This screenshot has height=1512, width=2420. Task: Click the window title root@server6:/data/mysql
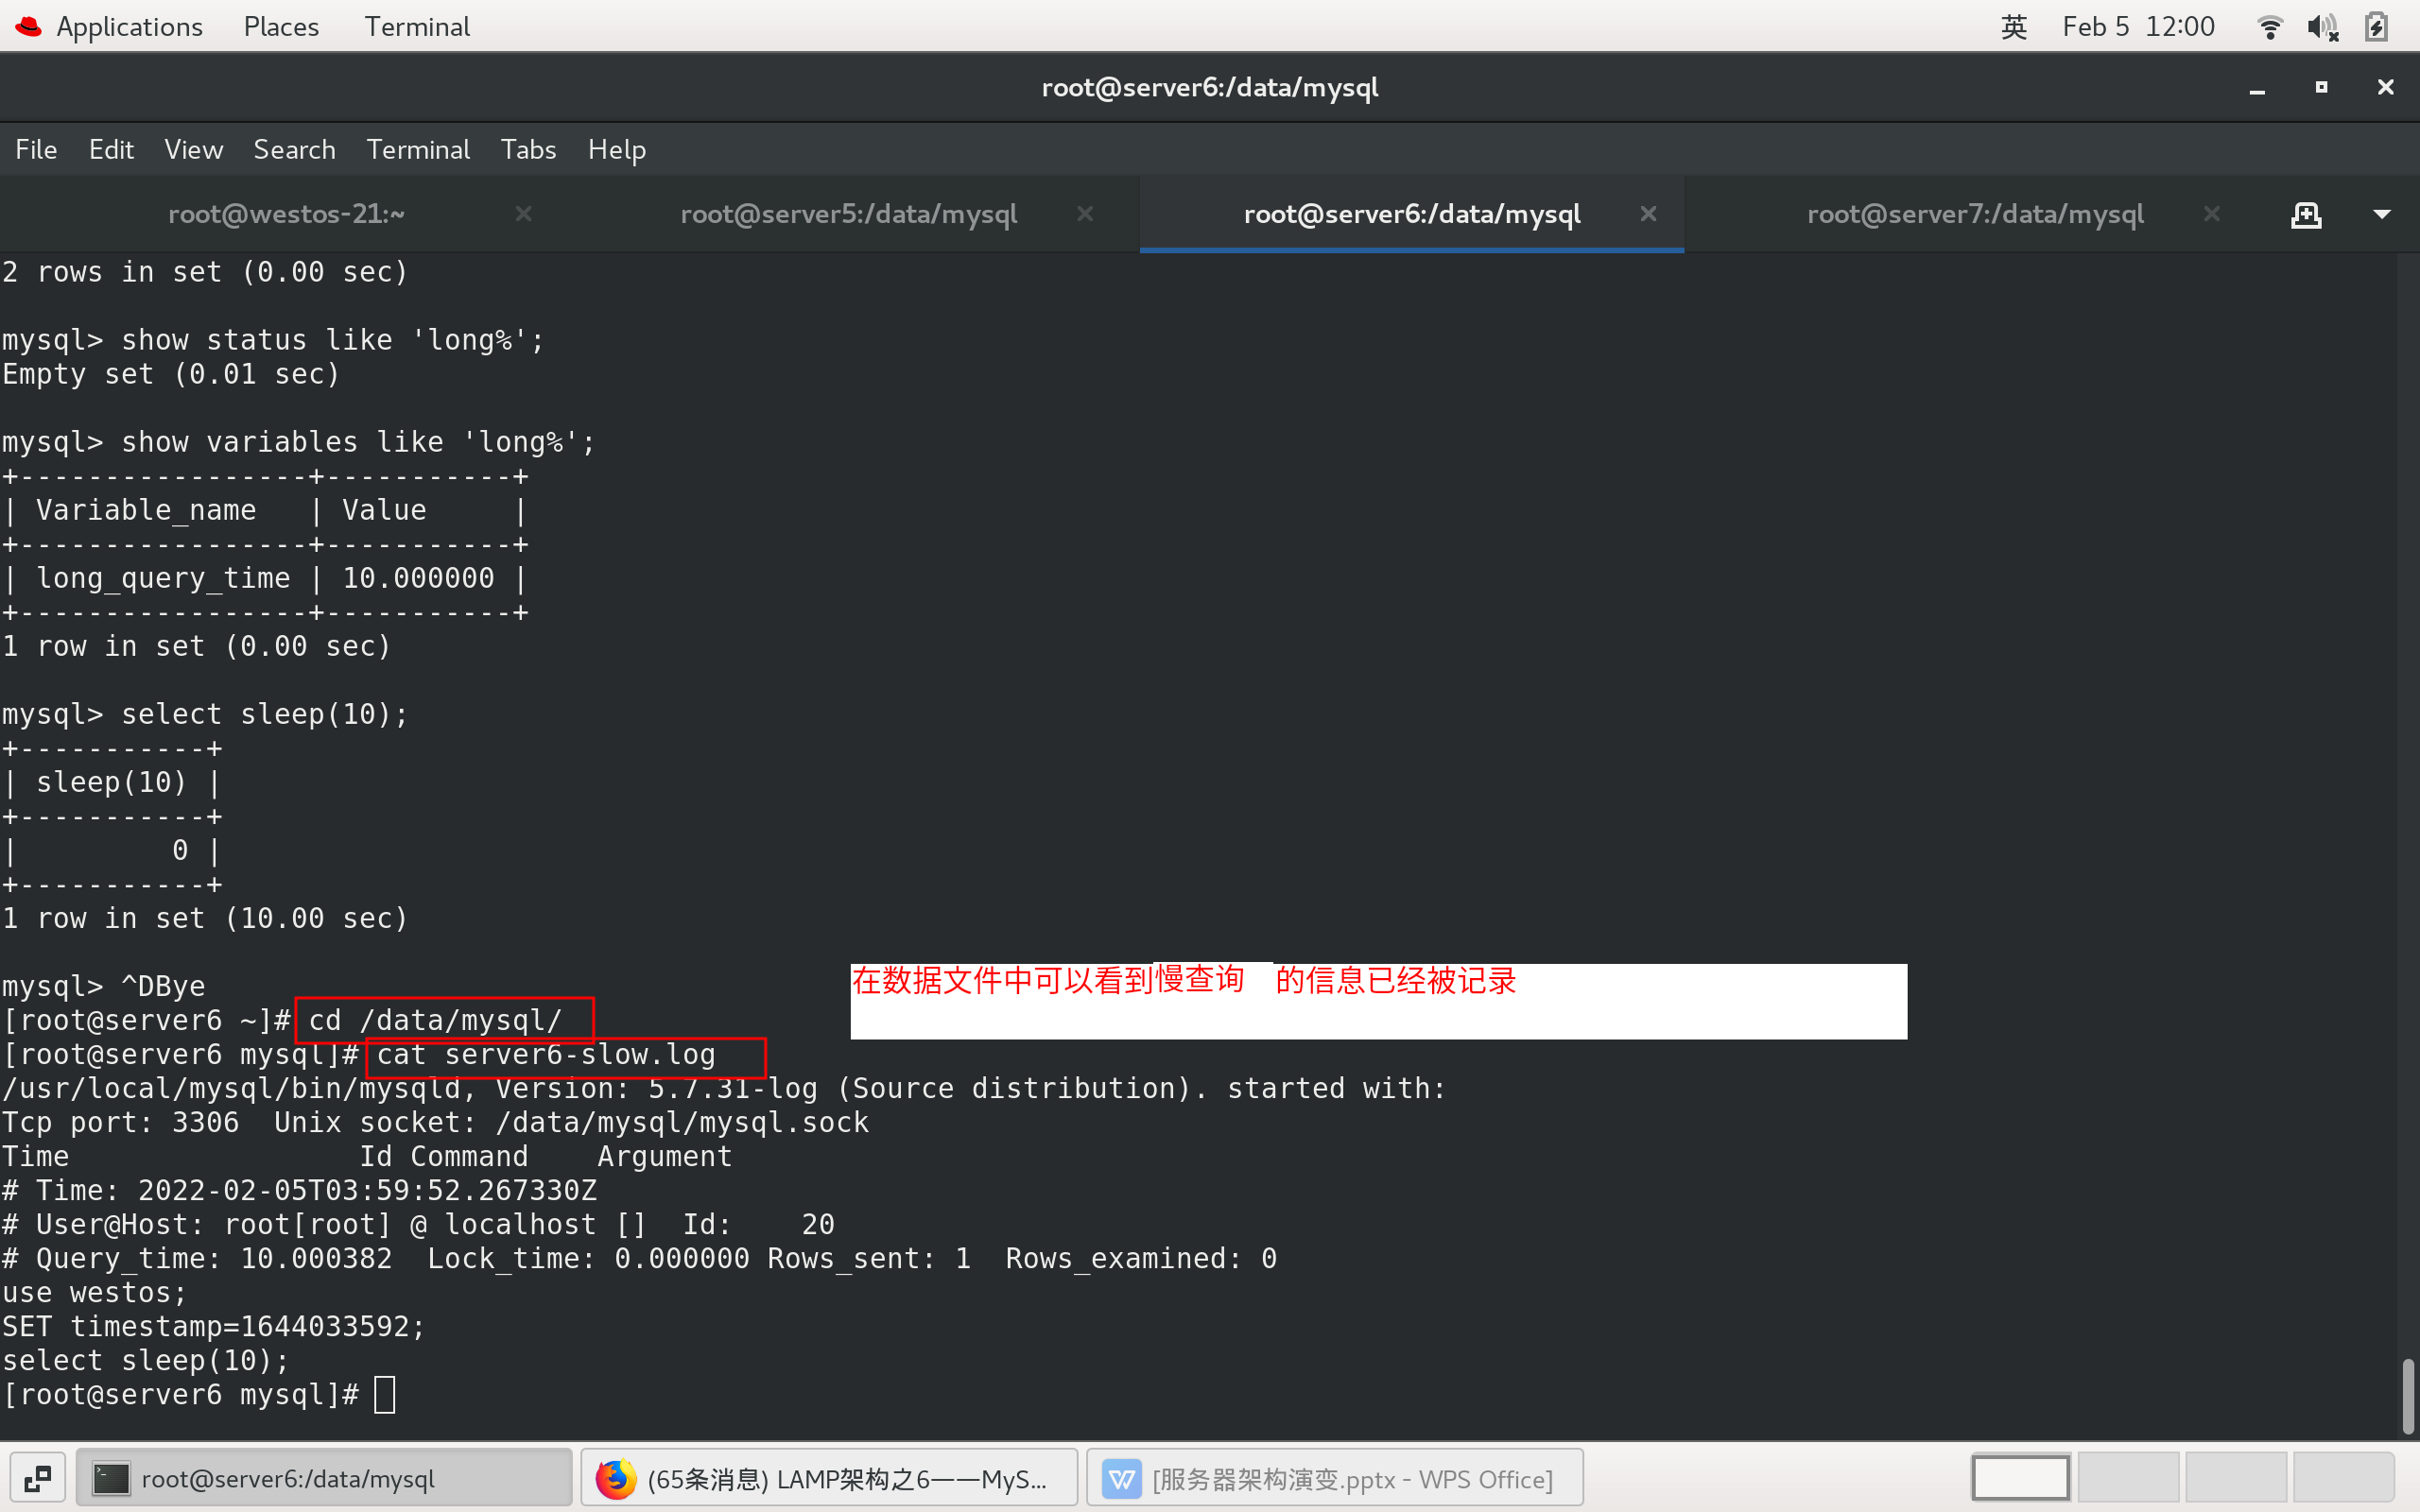click(1210, 88)
